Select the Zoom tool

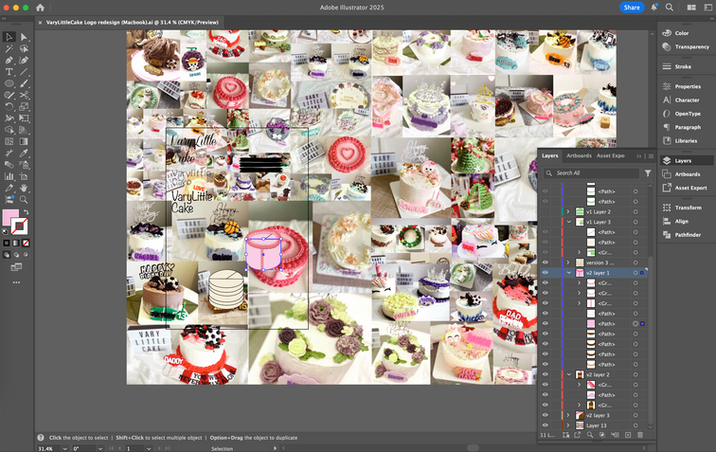(x=24, y=200)
